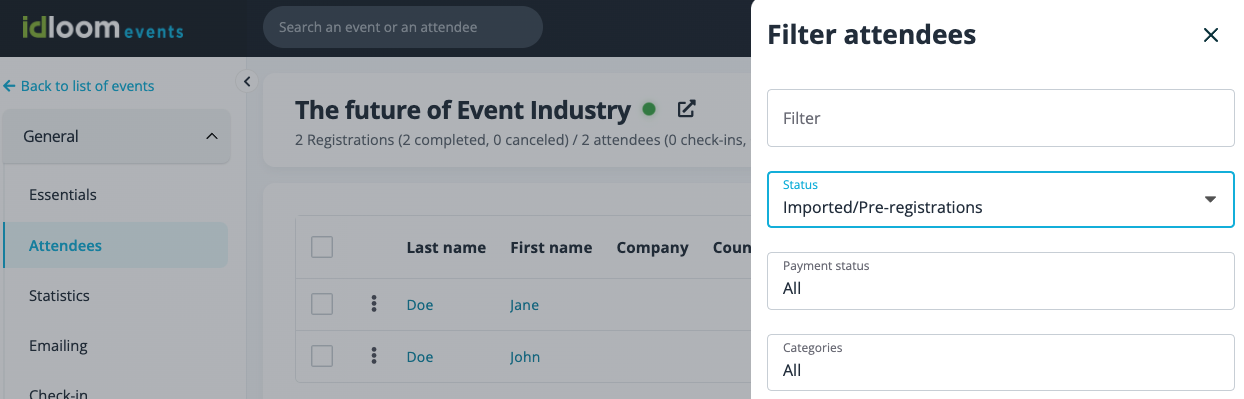Screen dimensions: 1244x399
Task: Open Essentials in the sidebar
Action: (63, 195)
